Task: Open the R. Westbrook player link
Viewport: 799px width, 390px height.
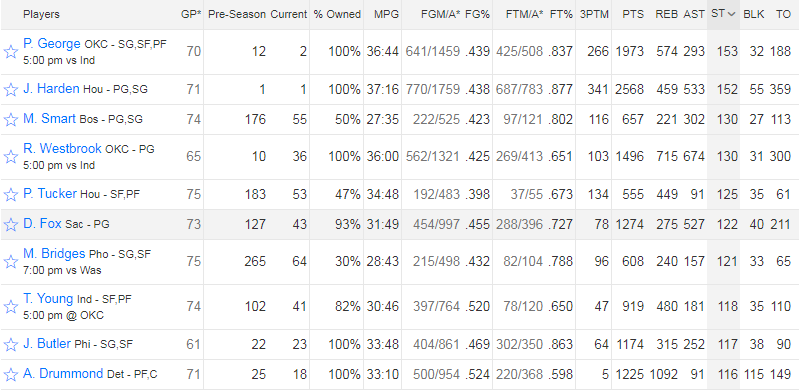Action: click(x=62, y=149)
